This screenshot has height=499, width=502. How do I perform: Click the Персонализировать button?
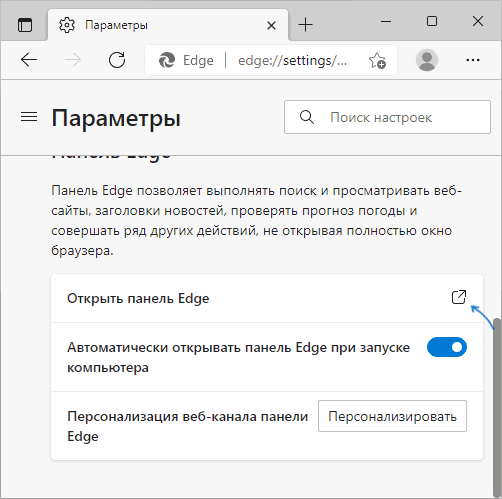tap(392, 416)
